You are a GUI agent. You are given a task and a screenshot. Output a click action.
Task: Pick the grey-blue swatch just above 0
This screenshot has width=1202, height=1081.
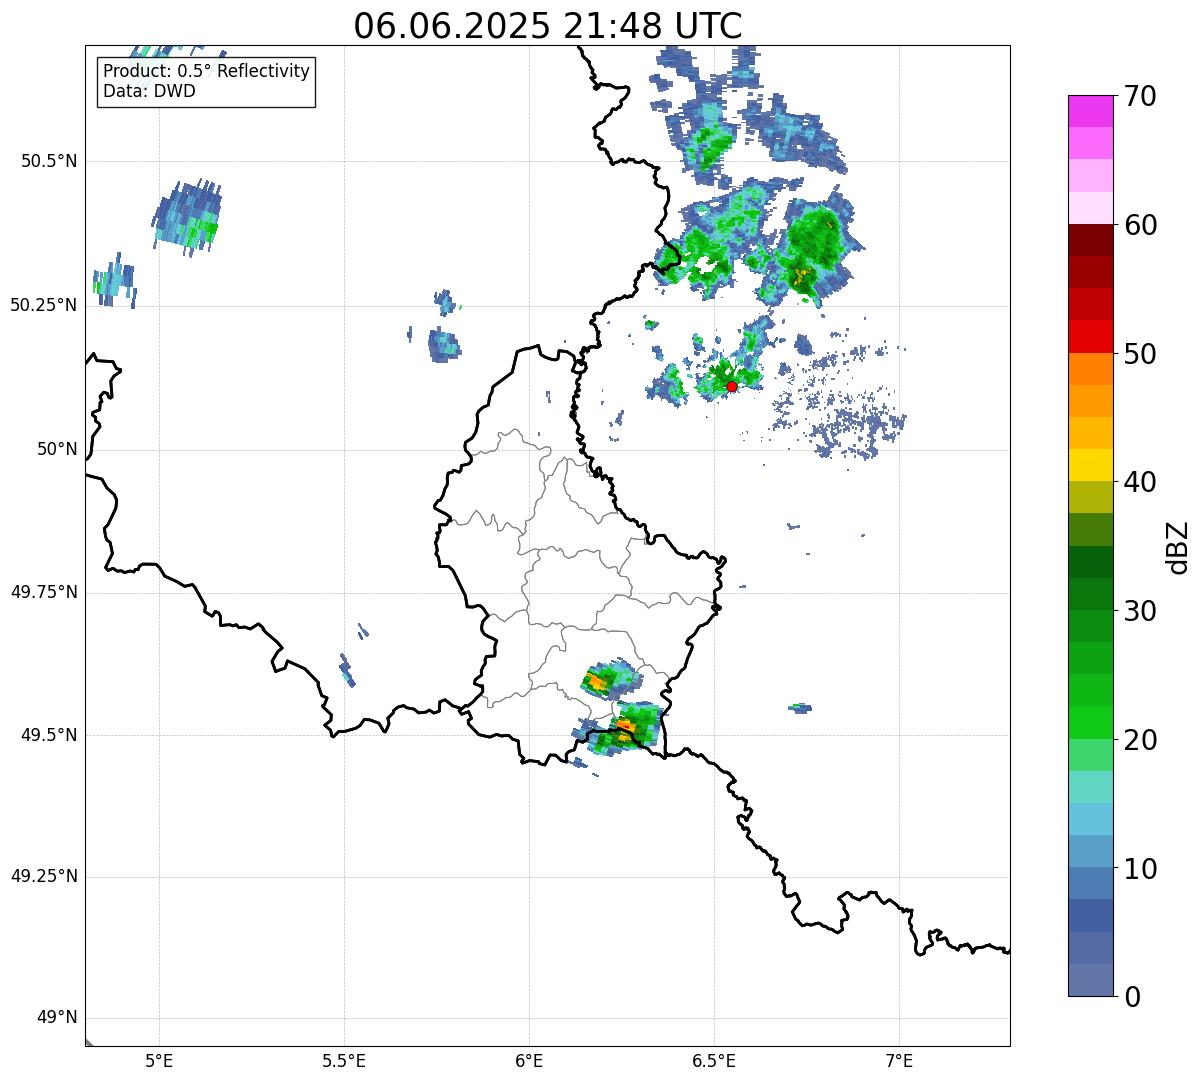pos(1091,980)
